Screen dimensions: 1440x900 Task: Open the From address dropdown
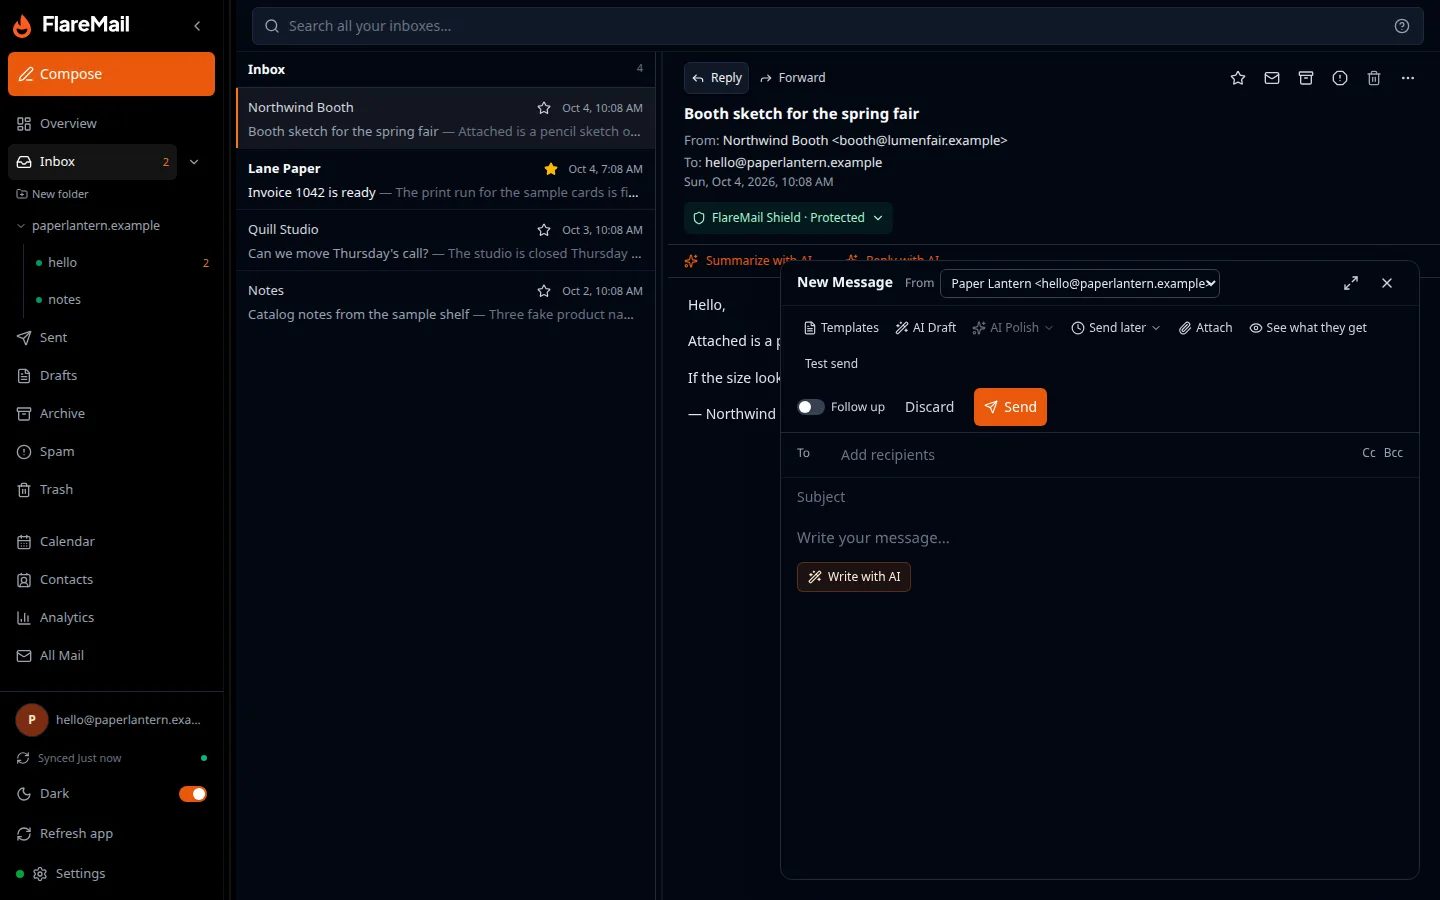[1080, 284]
